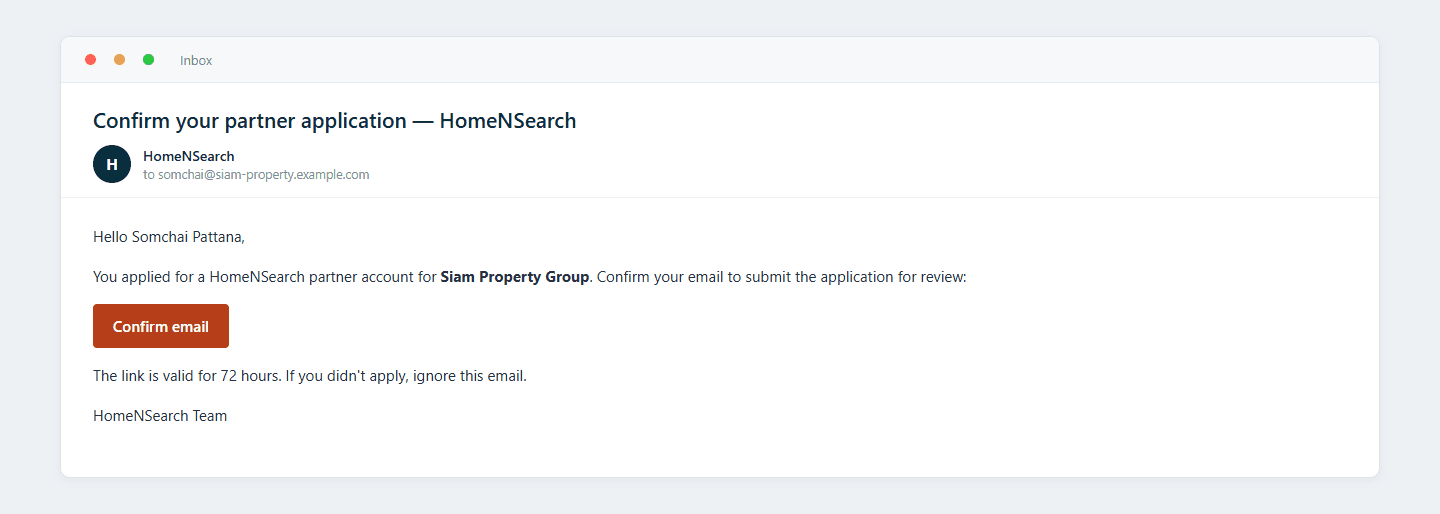Screen dimensions: 1440x514
Task: Click the dark round H sender avatar
Action: click(x=112, y=164)
